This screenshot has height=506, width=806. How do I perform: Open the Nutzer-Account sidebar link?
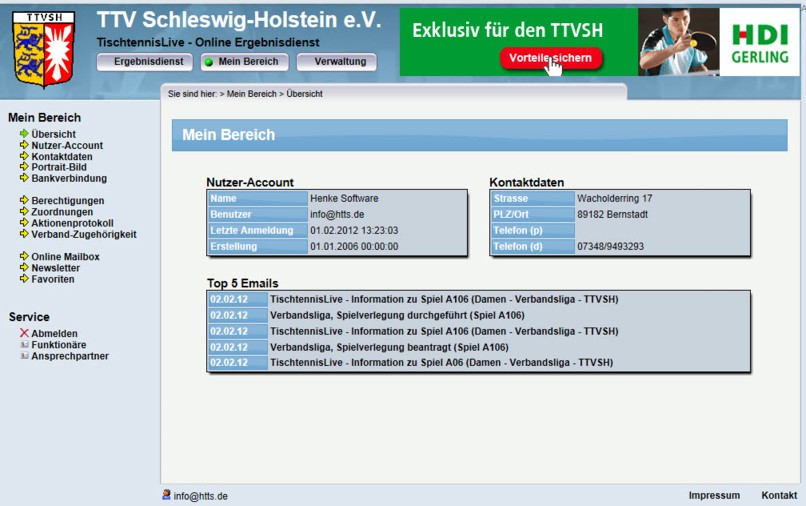tap(66, 146)
